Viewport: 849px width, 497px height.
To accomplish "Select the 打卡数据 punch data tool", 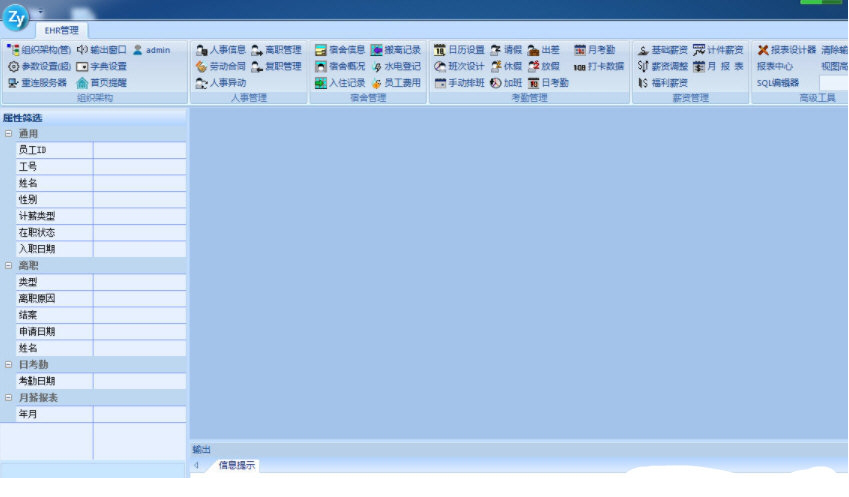I will 599,66.
